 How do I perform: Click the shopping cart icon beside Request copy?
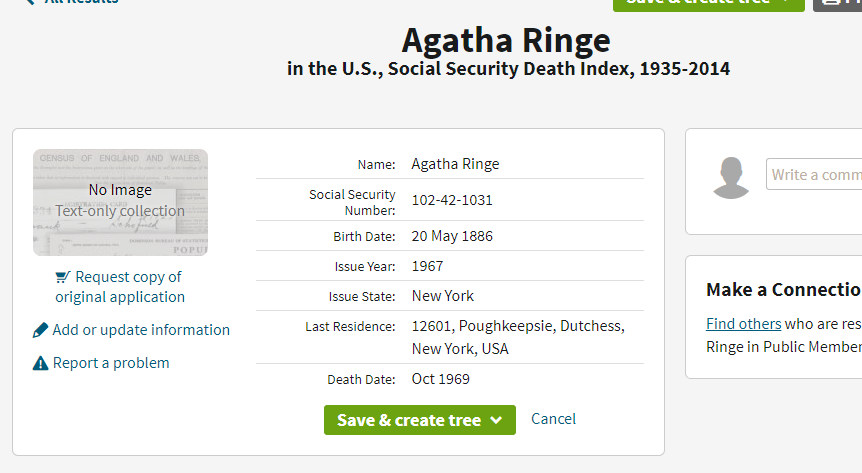click(63, 277)
